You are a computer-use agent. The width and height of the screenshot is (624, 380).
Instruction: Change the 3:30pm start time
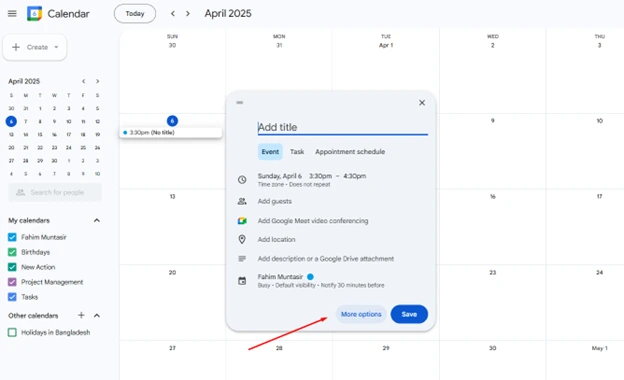click(x=320, y=176)
